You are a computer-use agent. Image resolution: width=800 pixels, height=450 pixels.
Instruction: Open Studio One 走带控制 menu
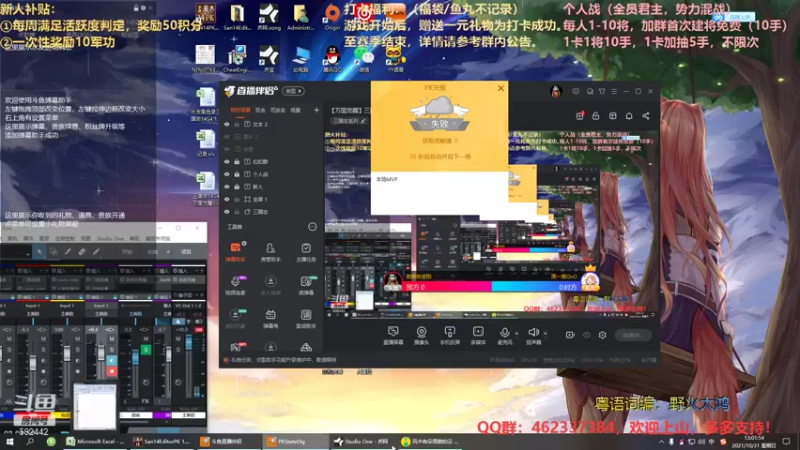65,238
